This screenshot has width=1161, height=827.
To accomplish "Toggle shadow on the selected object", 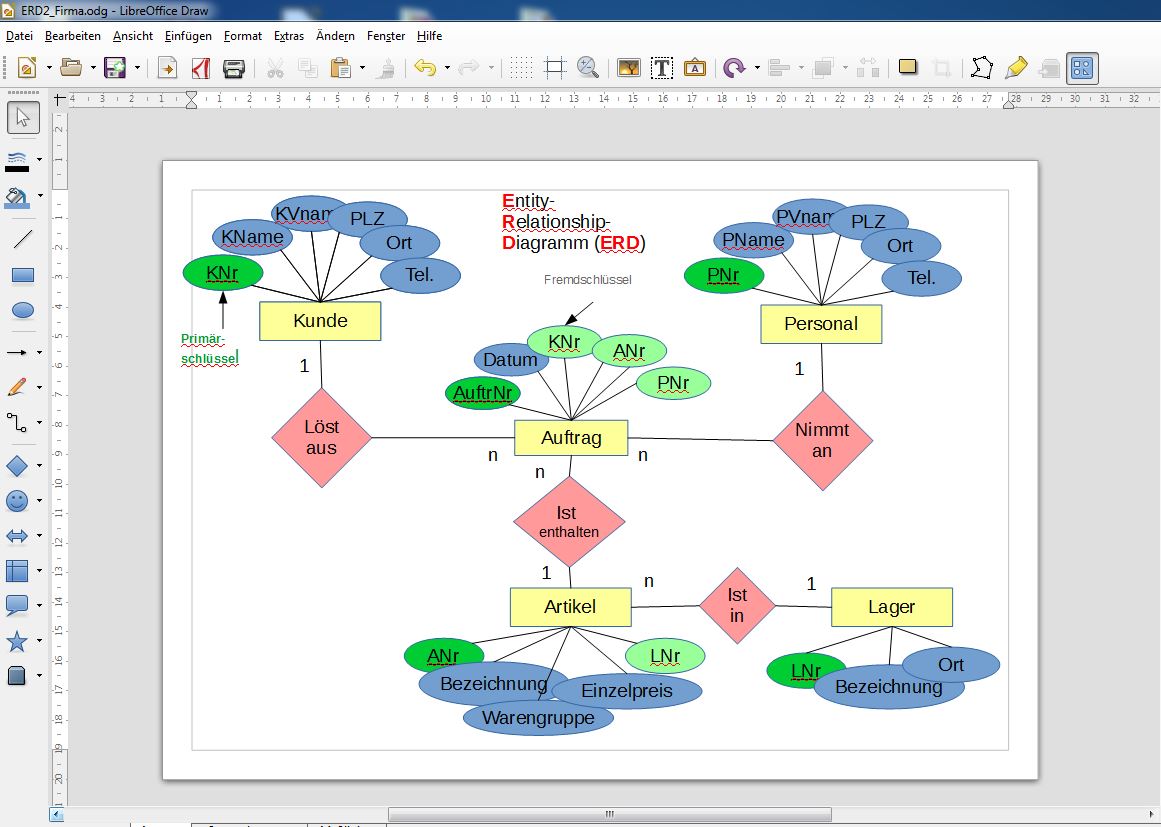I will (908, 67).
